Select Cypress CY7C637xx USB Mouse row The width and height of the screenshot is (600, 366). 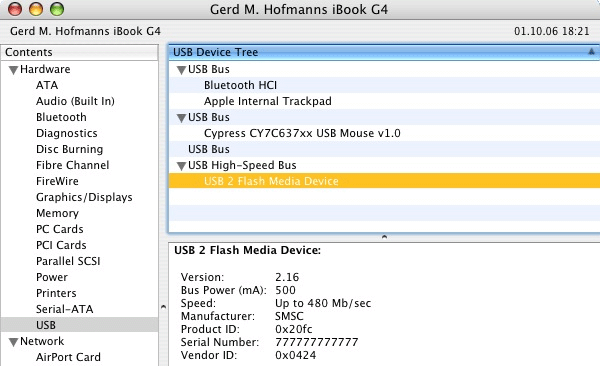384,133
